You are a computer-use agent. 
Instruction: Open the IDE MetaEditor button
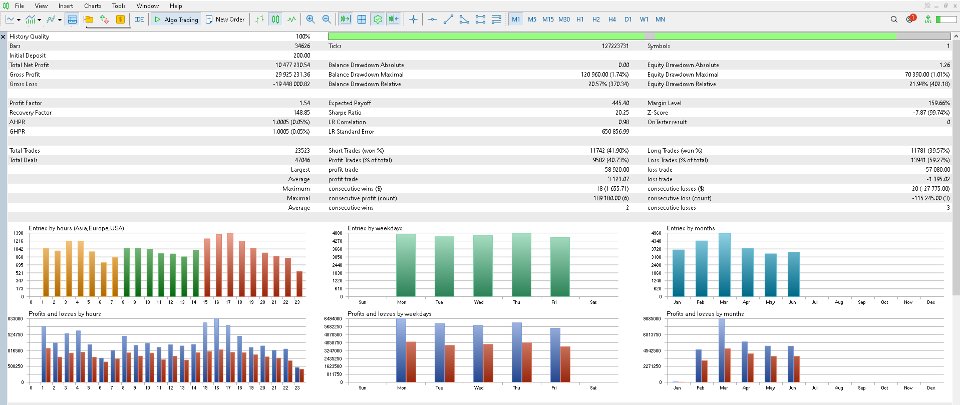140,20
